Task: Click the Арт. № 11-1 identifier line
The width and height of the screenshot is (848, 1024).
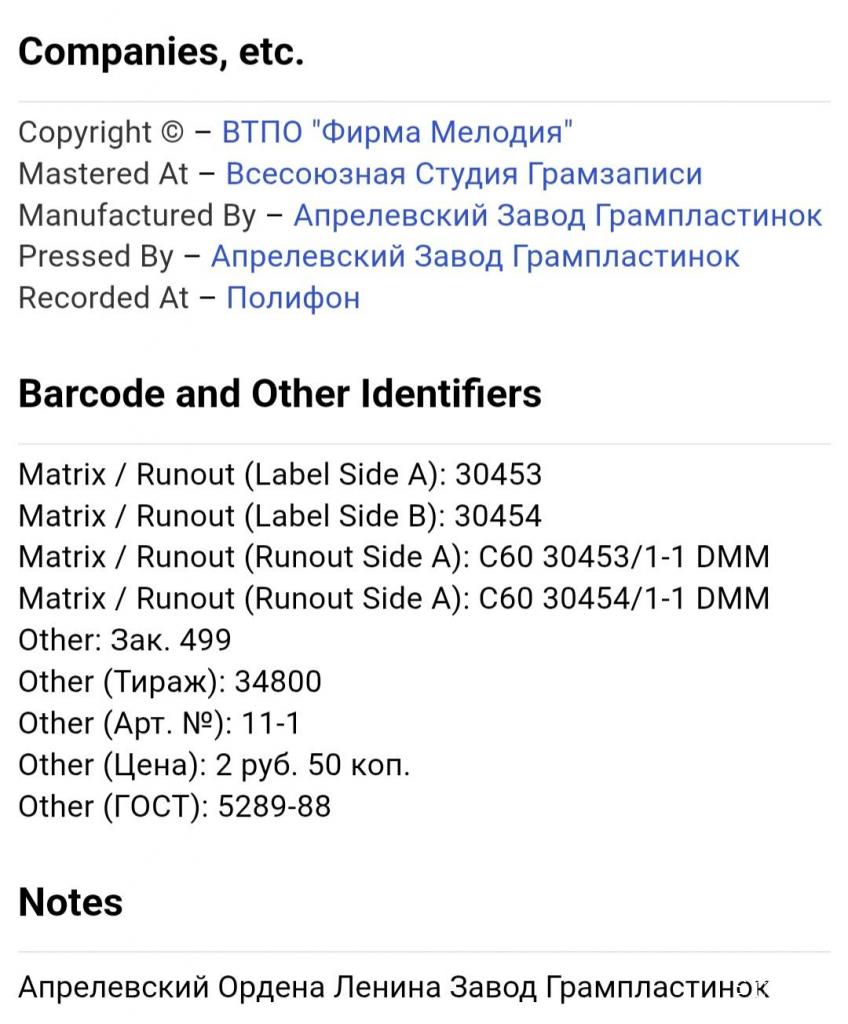Action: (159, 724)
